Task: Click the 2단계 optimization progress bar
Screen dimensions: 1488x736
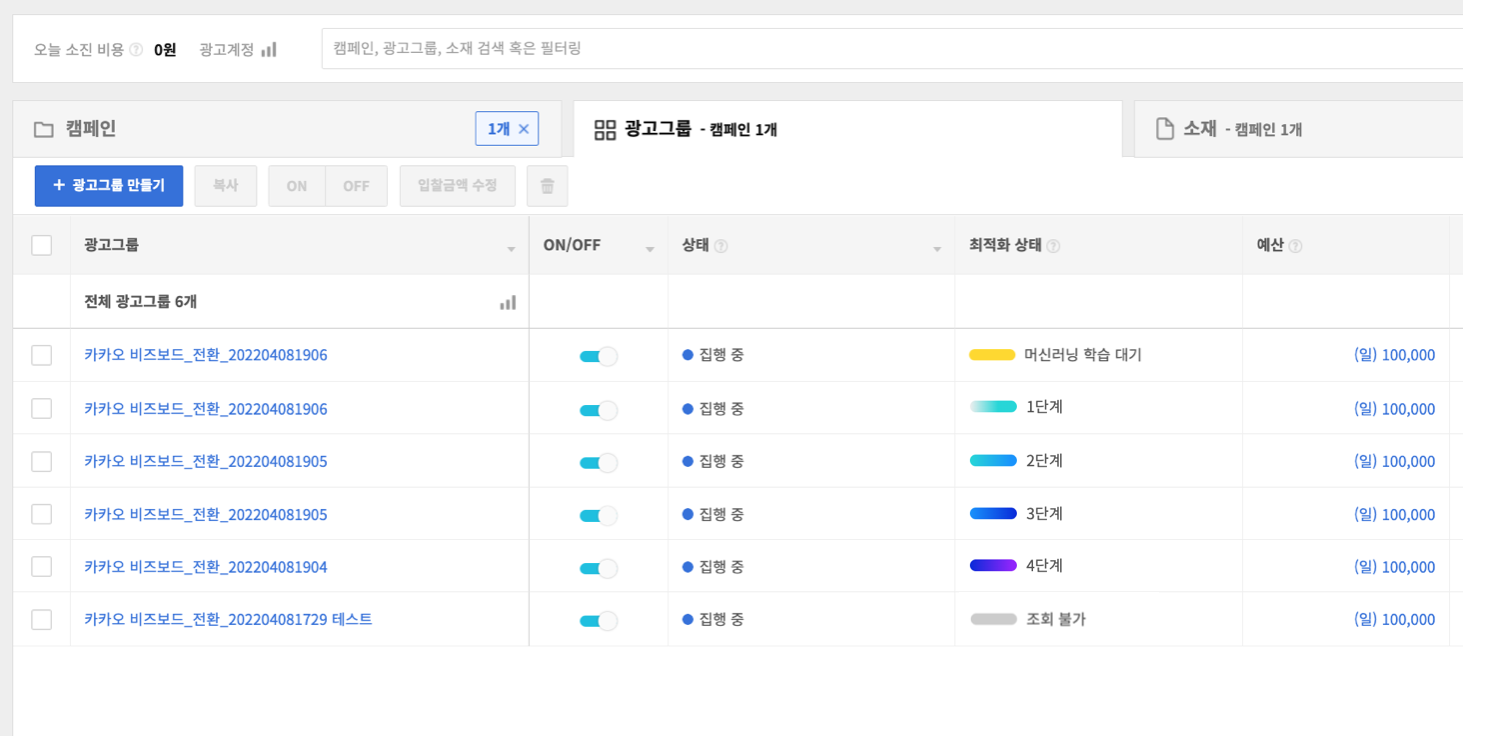Action: (993, 460)
